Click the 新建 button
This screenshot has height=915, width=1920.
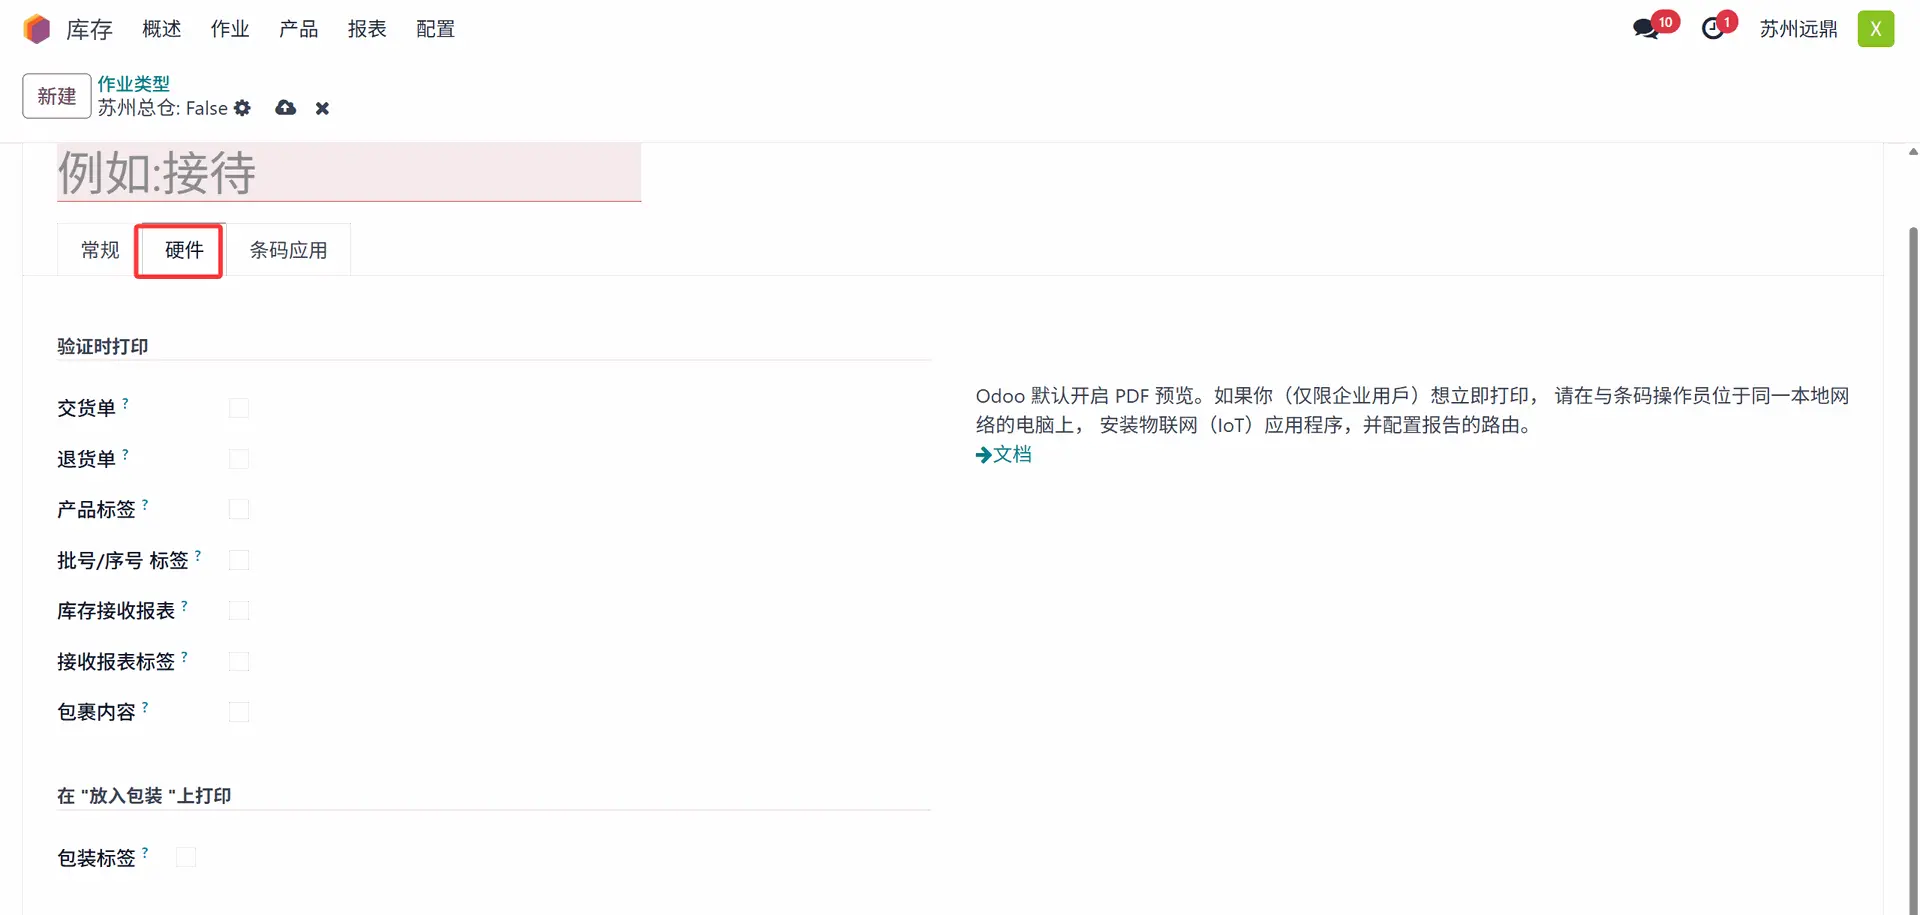[57, 96]
